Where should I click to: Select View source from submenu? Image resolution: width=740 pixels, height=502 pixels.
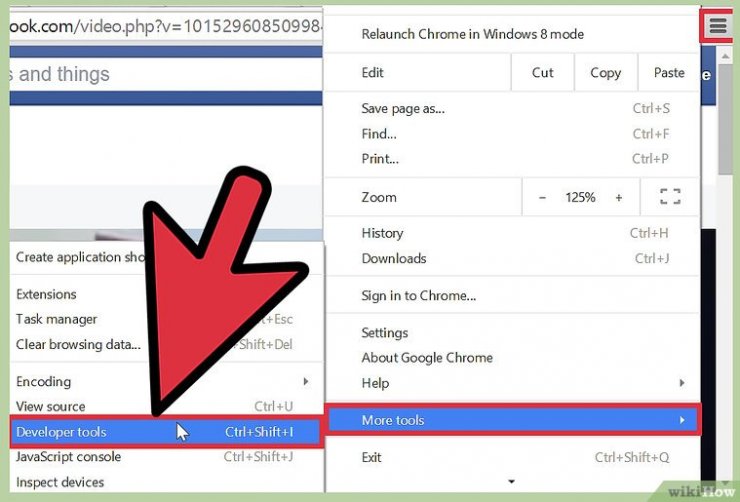(167, 406)
